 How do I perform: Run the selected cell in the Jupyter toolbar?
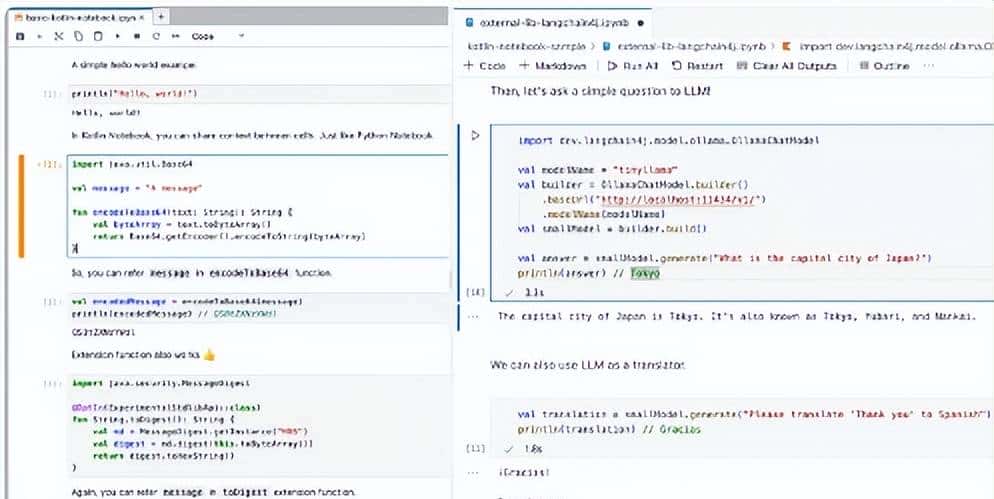click(x=117, y=37)
